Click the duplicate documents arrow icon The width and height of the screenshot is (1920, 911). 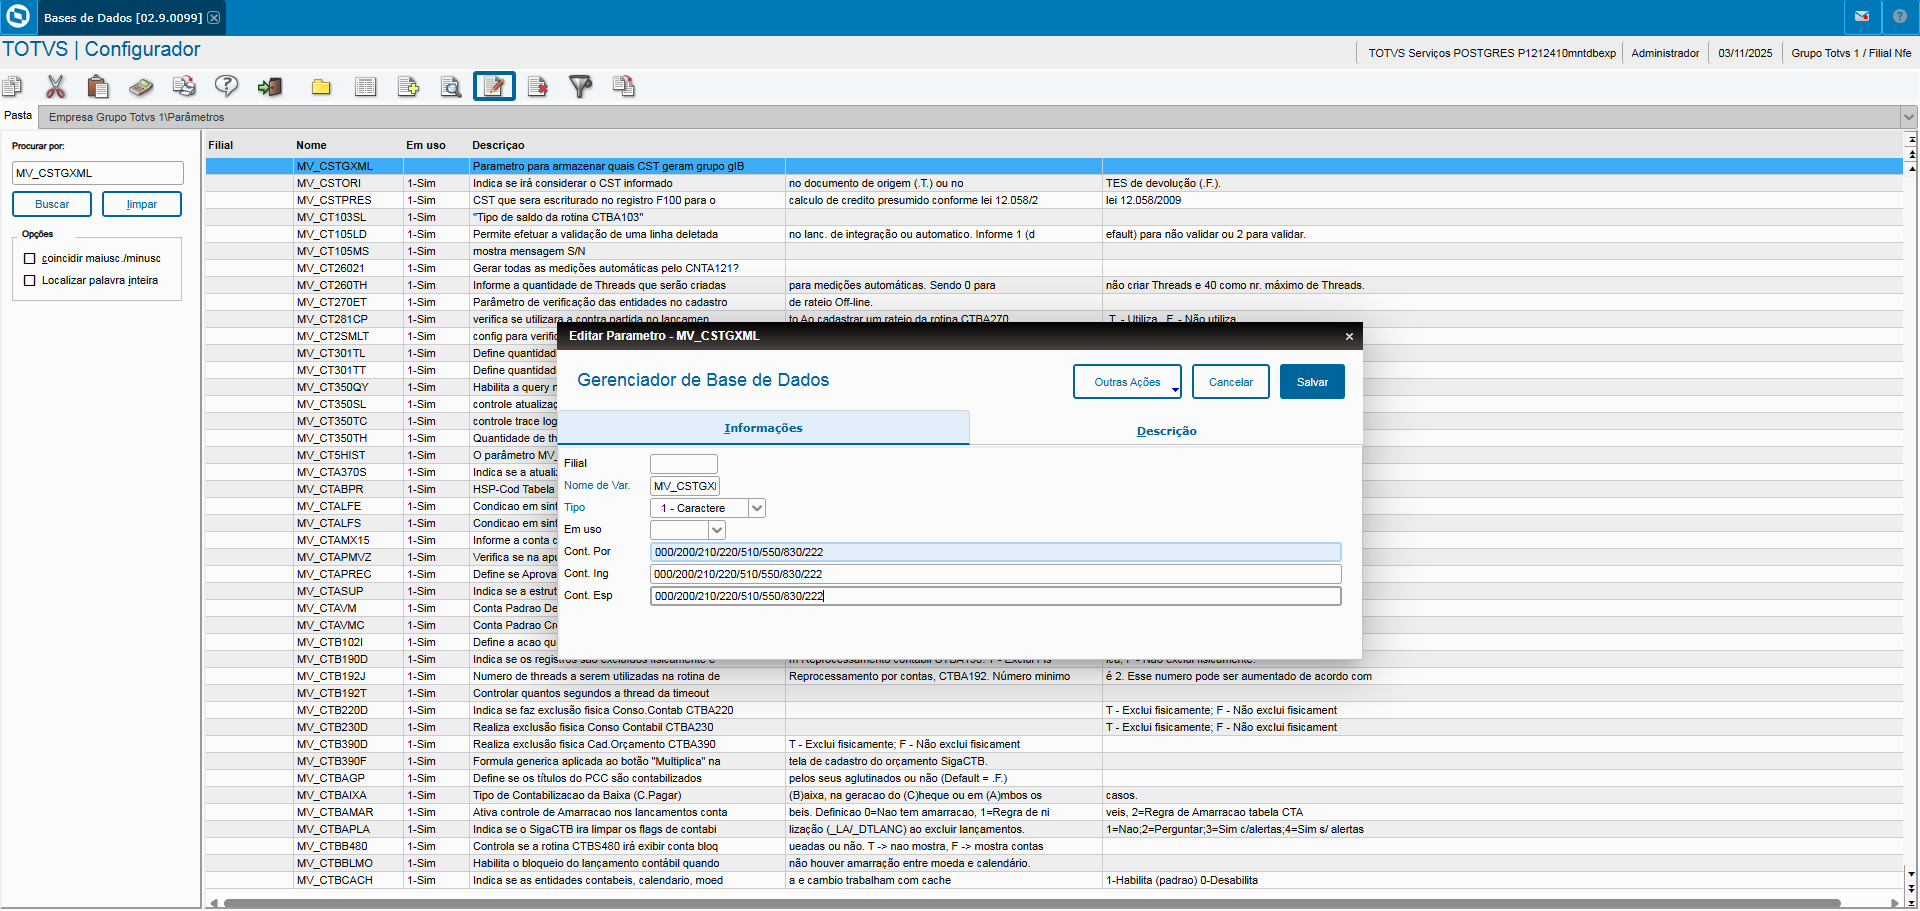click(x=624, y=87)
